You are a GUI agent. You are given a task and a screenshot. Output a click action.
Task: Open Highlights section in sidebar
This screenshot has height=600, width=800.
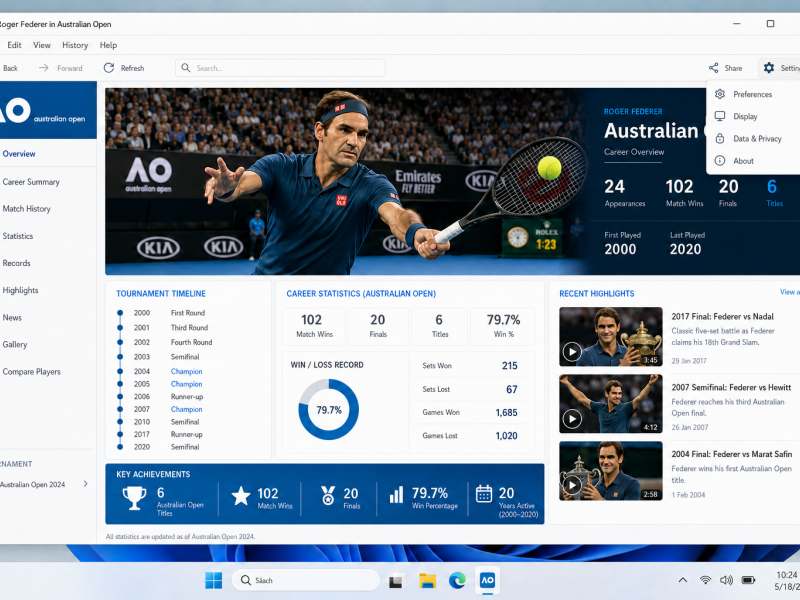click(x=48, y=290)
